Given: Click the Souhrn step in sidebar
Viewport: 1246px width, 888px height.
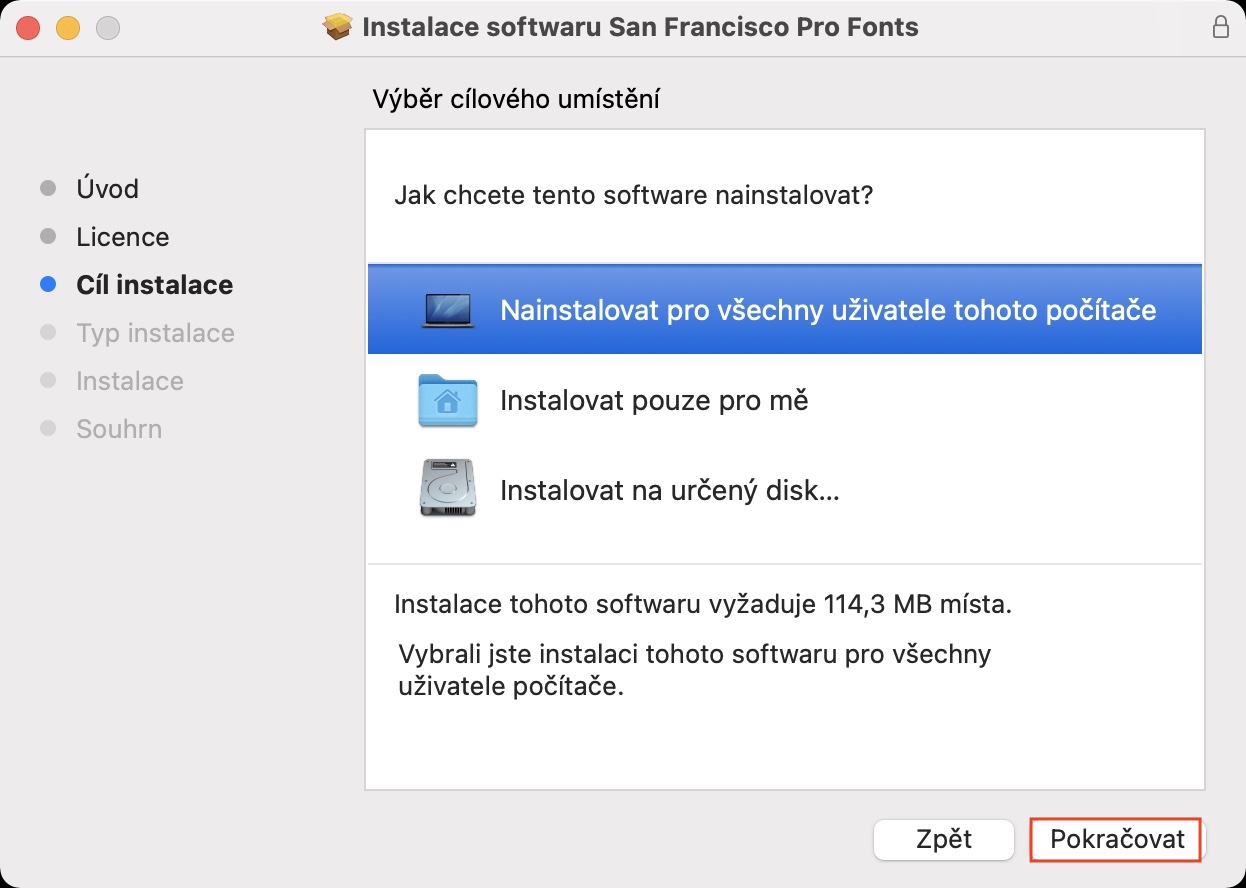Looking at the screenshot, I should pyautogui.click(x=119, y=429).
